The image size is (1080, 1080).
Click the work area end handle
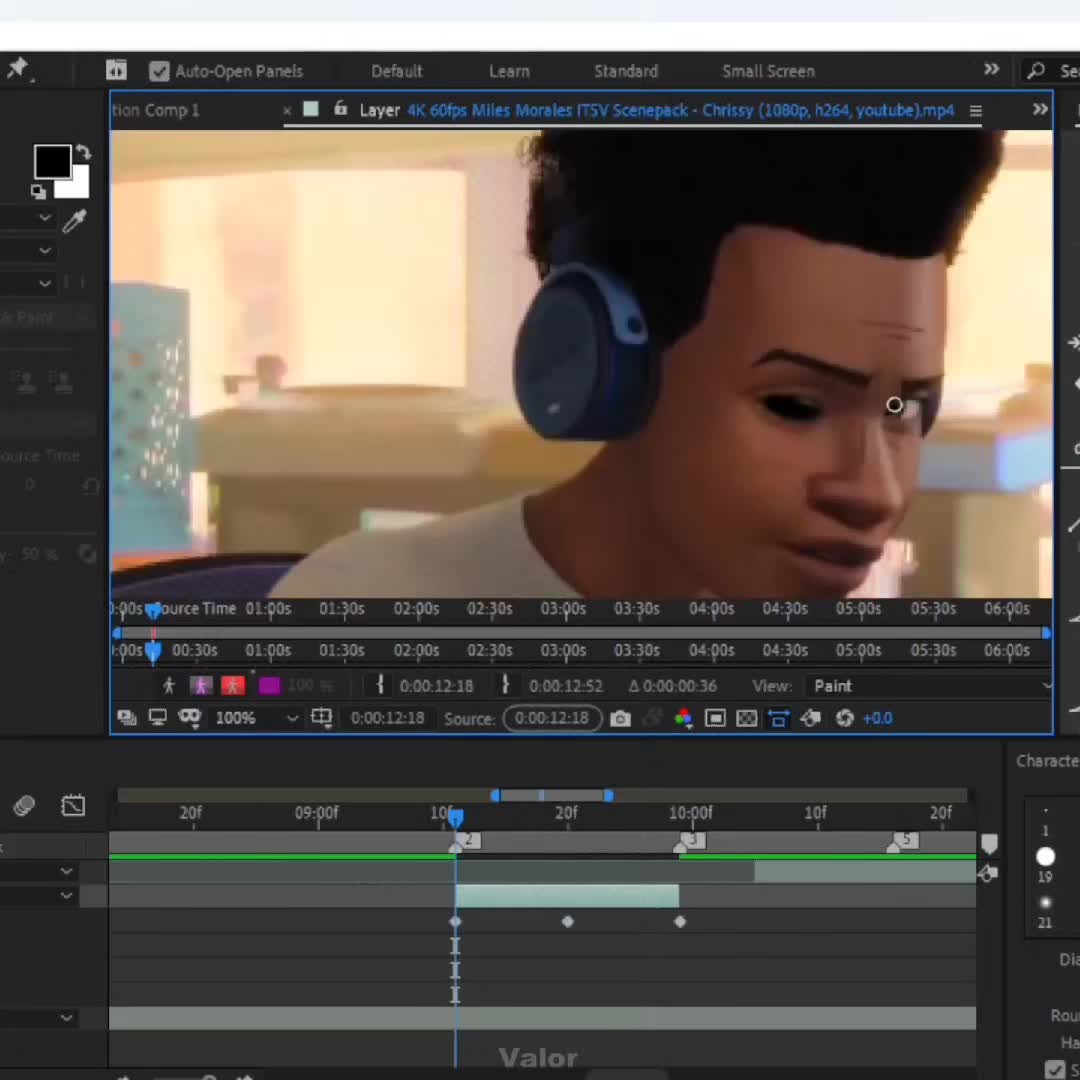pos(608,796)
